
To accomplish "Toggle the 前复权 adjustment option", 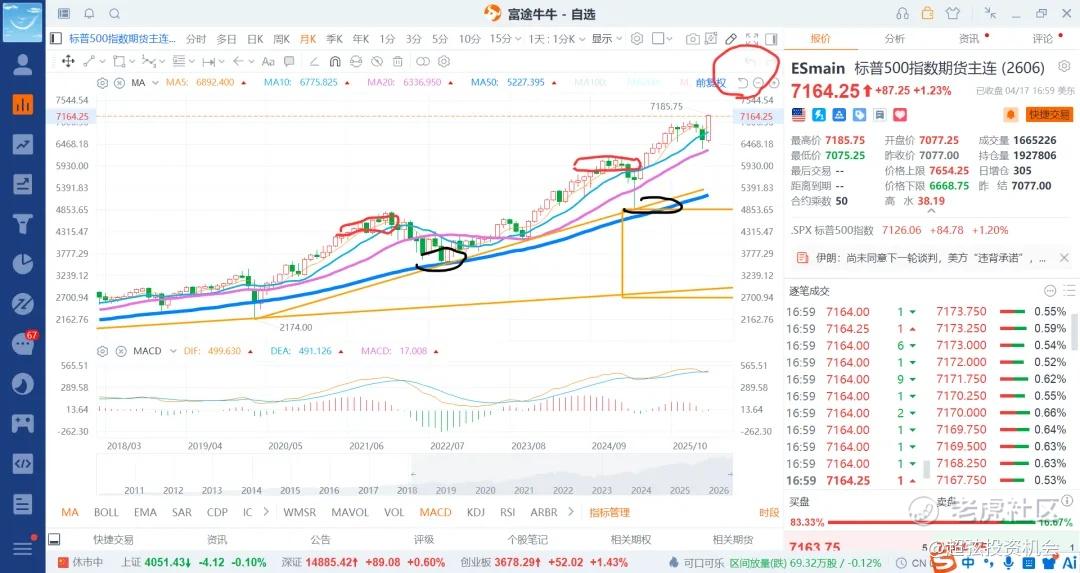I will (711, 83).
